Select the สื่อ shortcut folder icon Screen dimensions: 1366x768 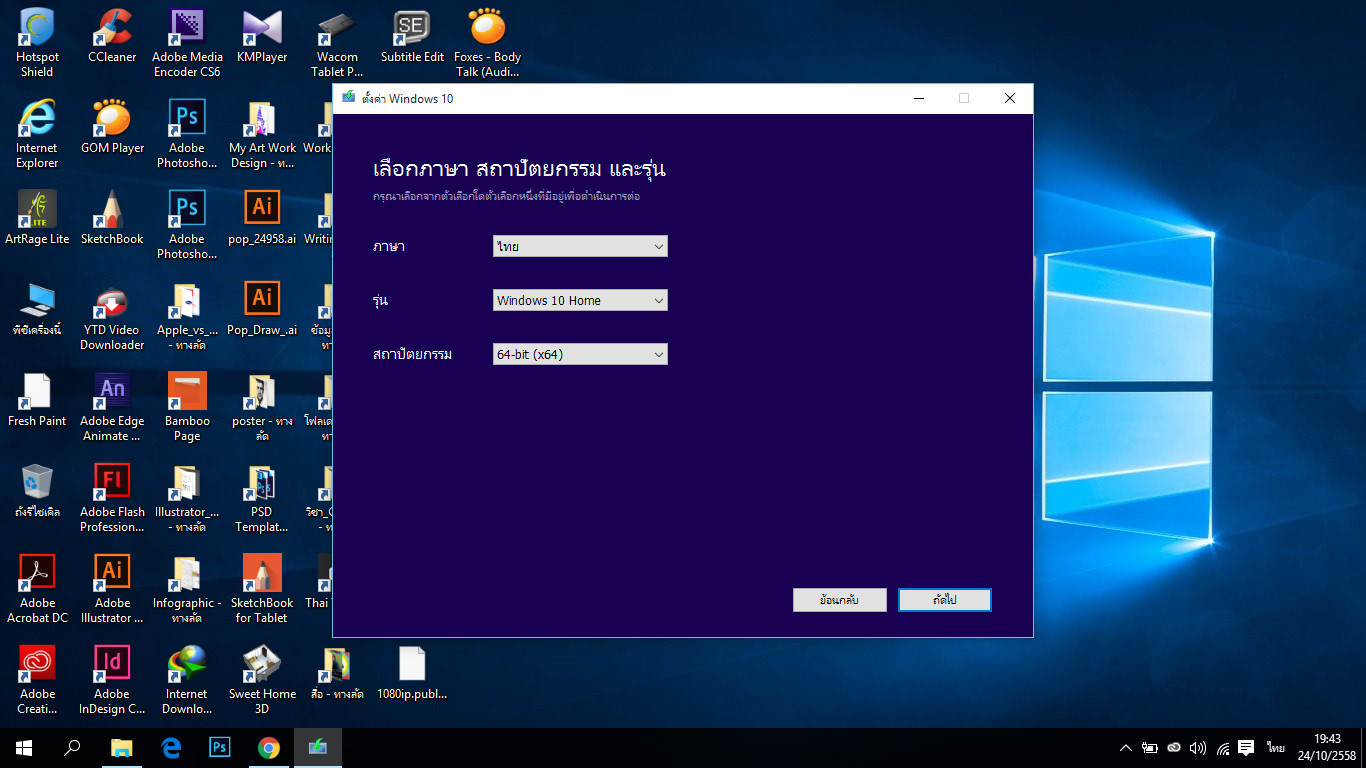click(x=337, y=673)
